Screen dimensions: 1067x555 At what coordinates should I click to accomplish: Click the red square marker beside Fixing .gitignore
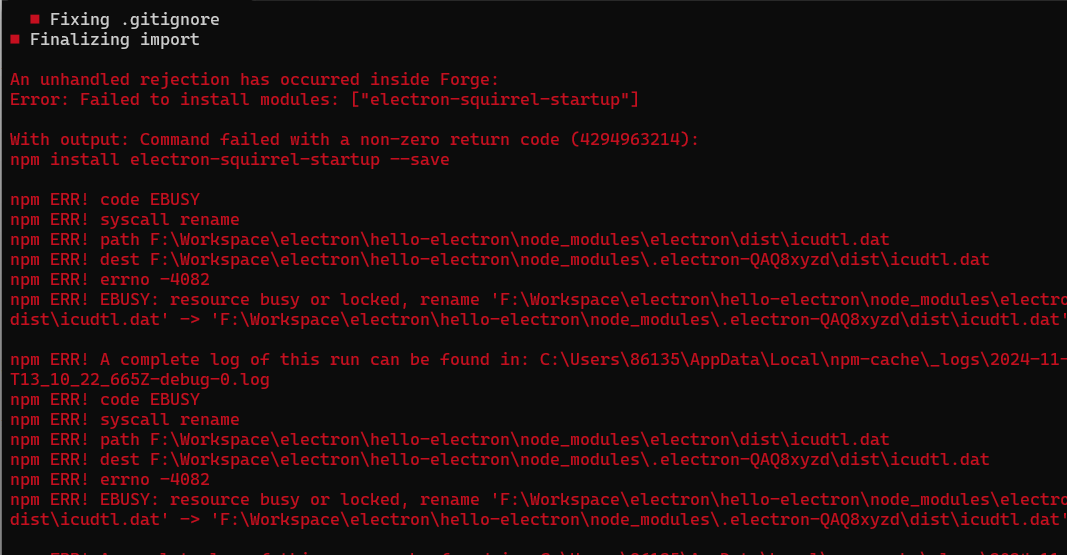[x=35, y=19]
